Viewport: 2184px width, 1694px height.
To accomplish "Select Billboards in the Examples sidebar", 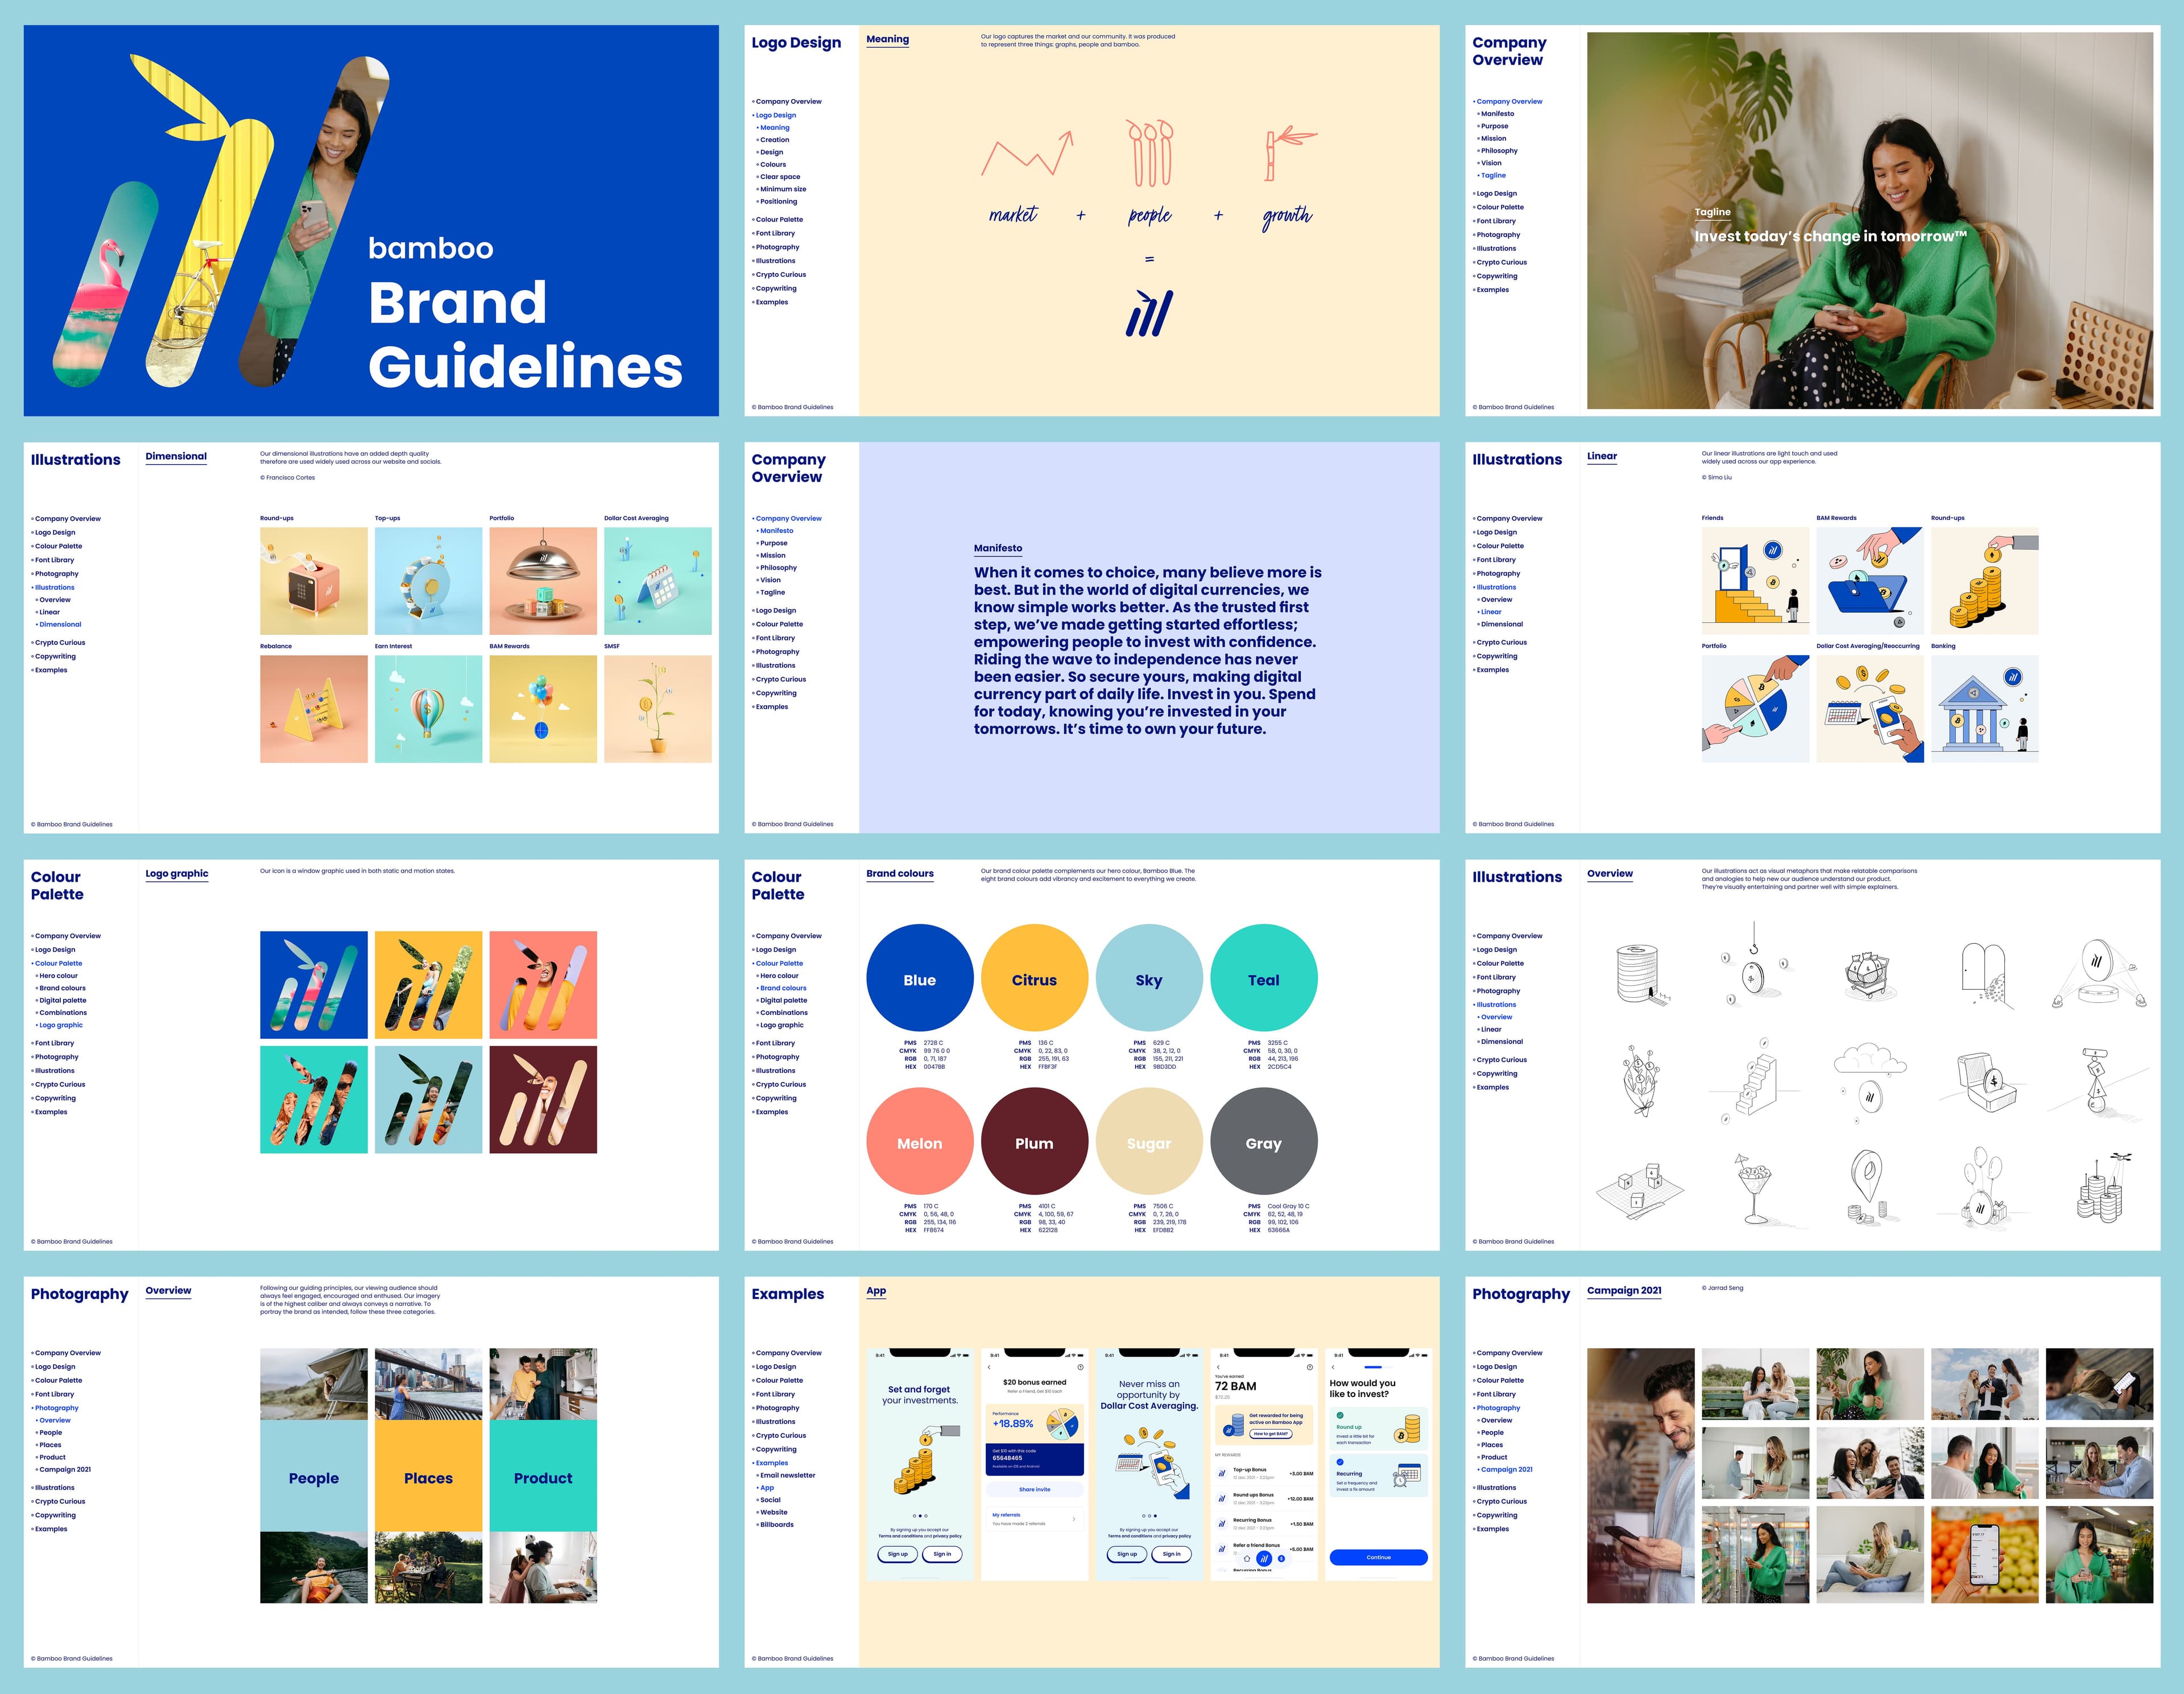I will click(x=776, y=1524).
